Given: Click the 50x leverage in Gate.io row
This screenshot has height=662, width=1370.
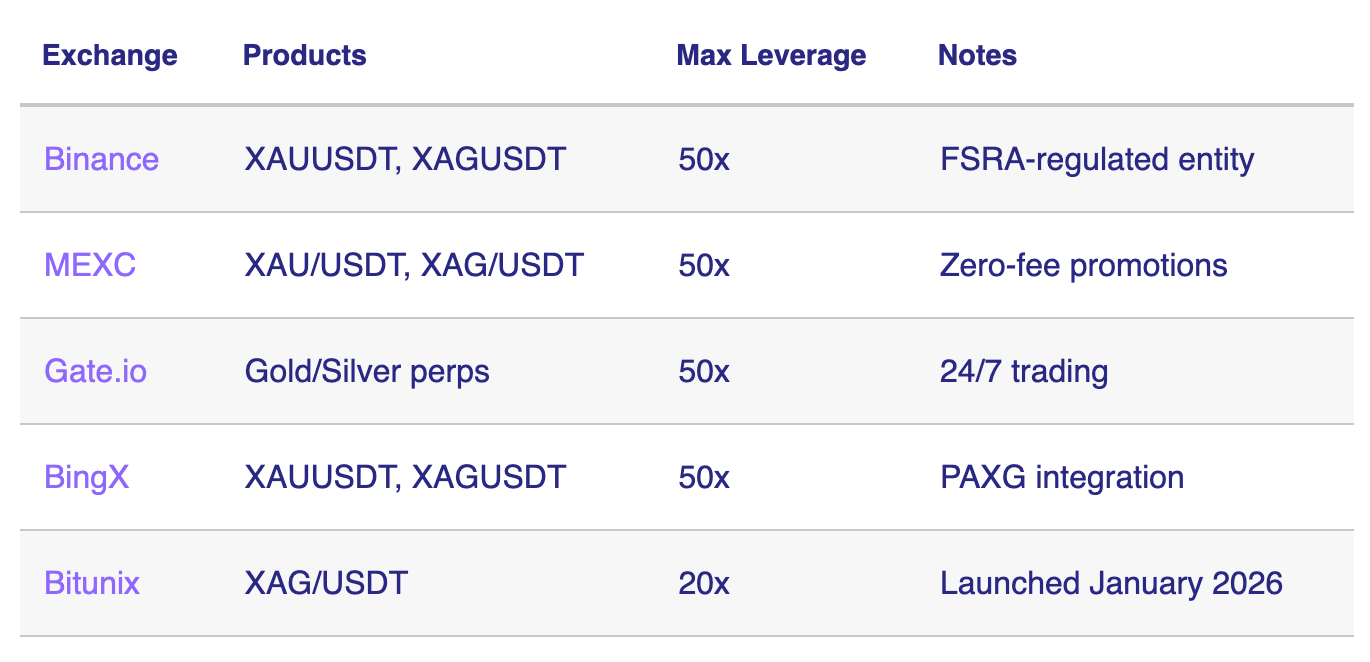Looking at the screenshot, I should [x=703, y=371].
